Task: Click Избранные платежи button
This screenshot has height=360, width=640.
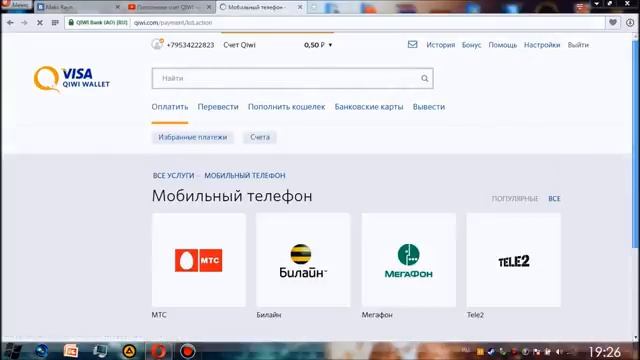Action: [x=193, y=137]
